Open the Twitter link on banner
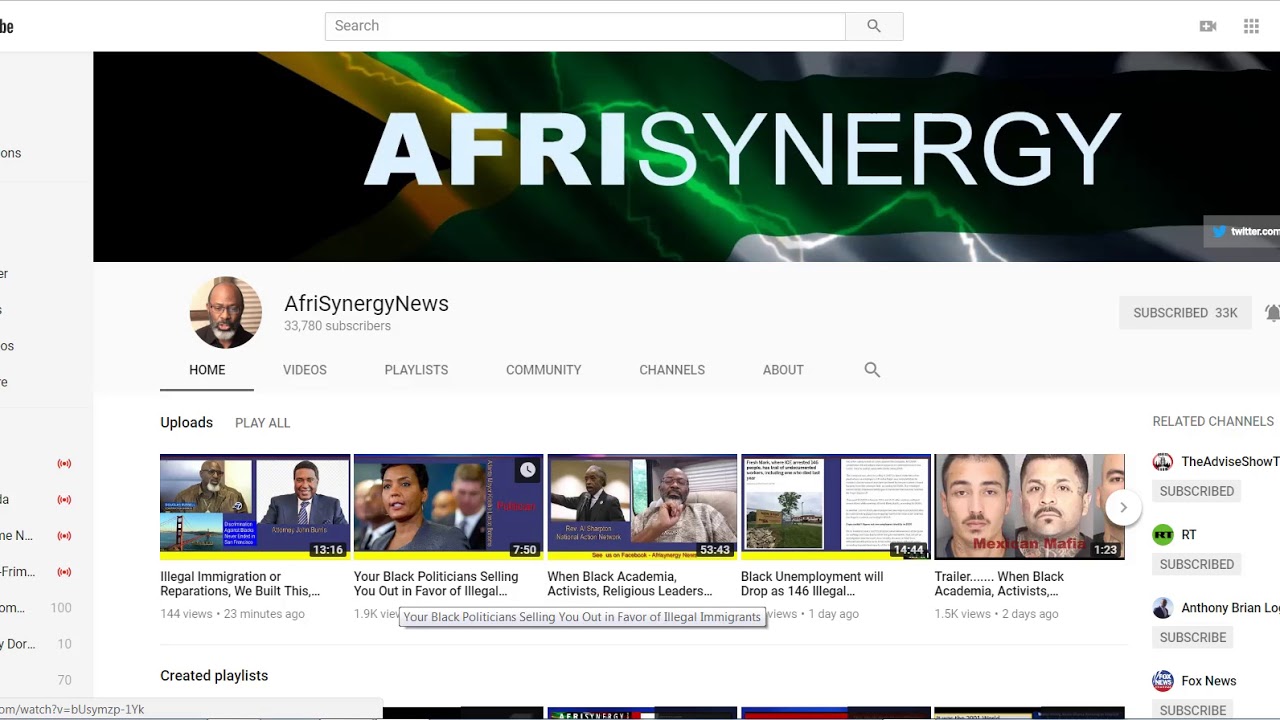This screenshot has height=720, width=1280. coord(1244,231)
